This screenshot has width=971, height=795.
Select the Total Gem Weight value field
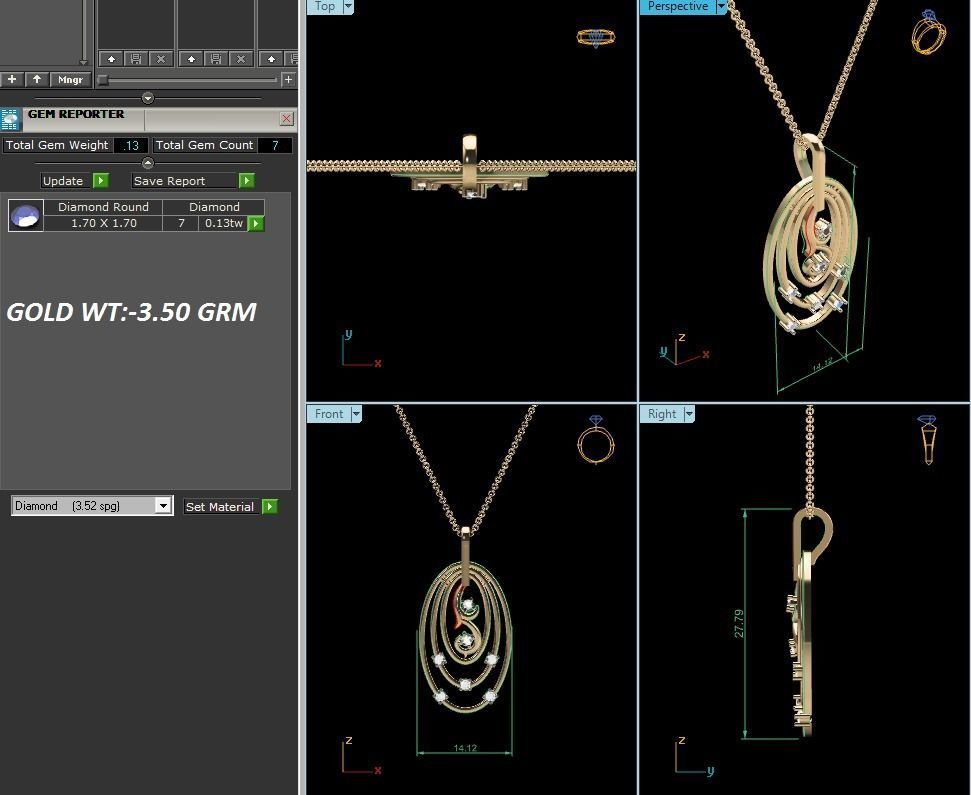(131, 146)
